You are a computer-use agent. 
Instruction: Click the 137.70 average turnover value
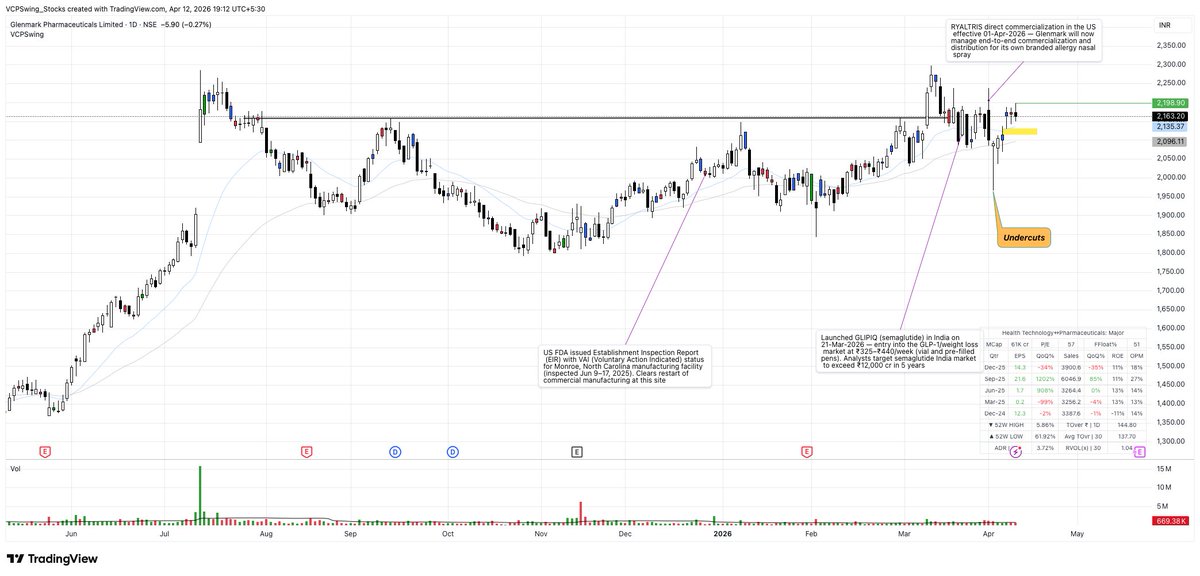click(x=1127, y=436)
